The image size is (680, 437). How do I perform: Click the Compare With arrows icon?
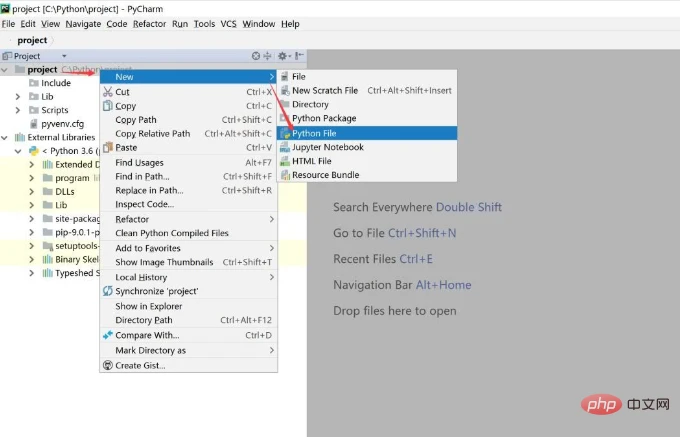108,335
